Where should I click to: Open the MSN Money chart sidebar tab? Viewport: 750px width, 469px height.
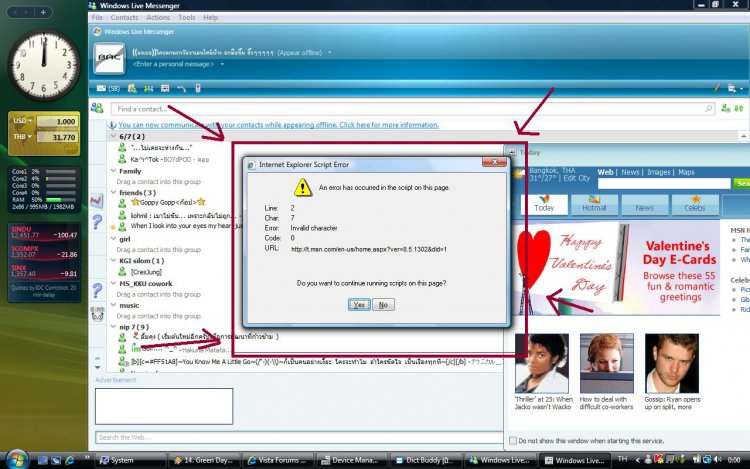click(97, 200)
